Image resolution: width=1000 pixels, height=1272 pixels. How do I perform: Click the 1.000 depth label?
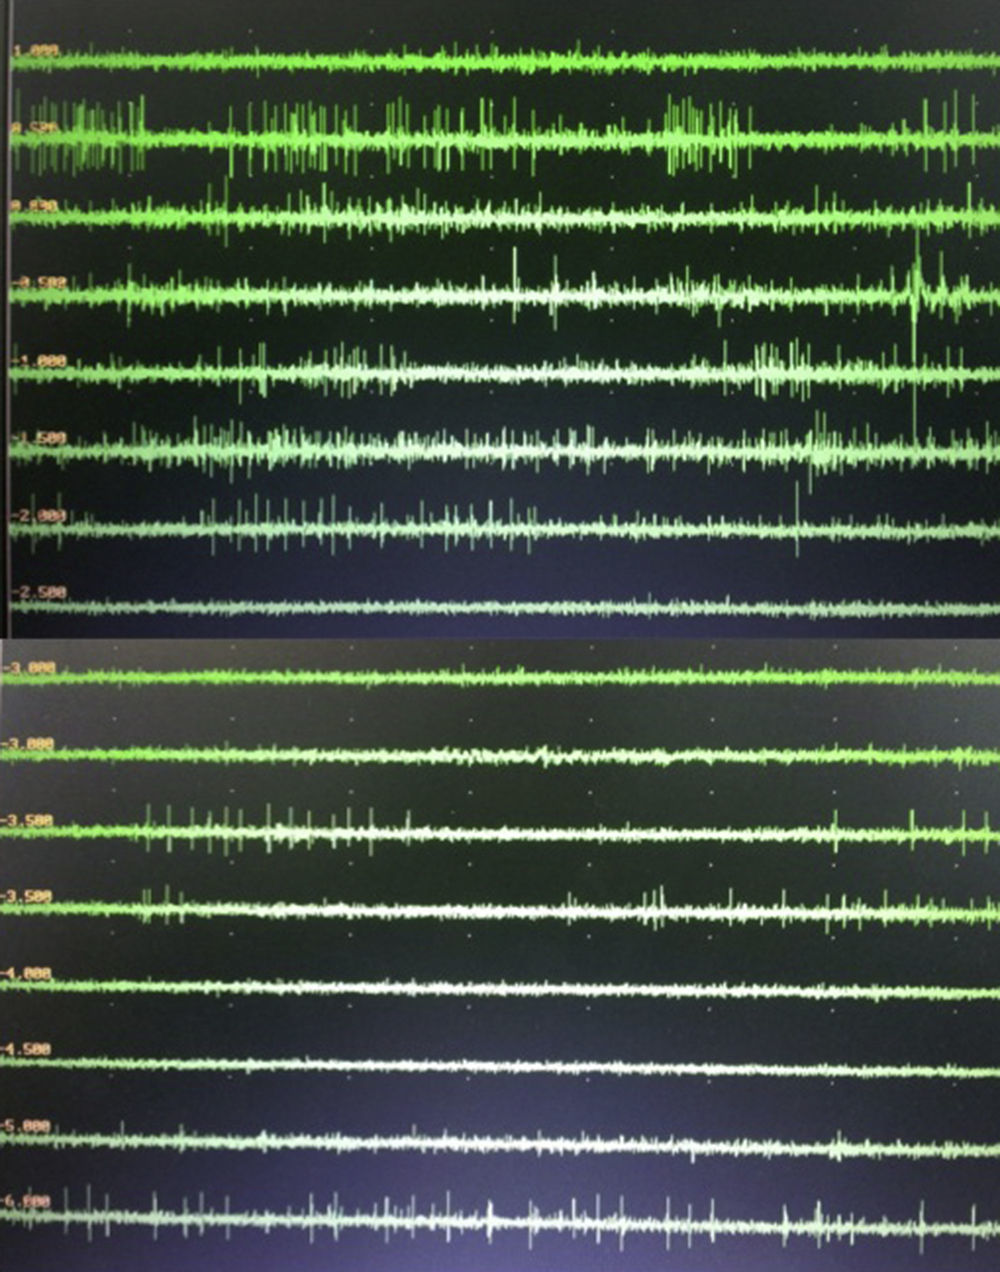[36, 50]
